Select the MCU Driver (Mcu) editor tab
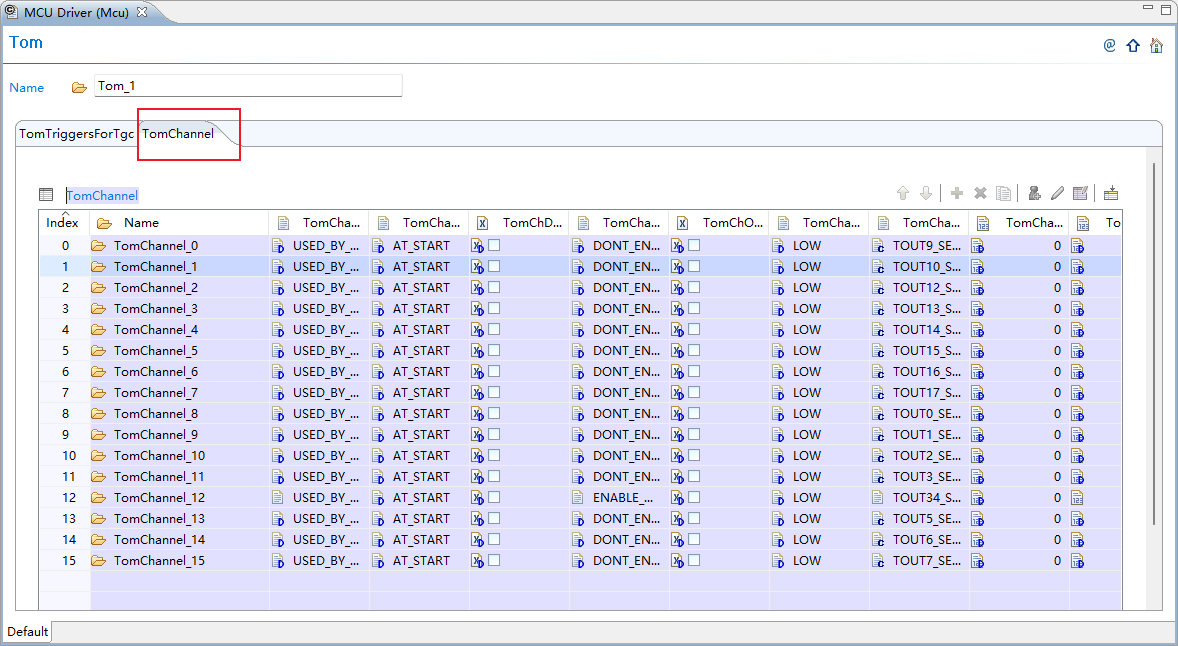 (x=76, y=13)
